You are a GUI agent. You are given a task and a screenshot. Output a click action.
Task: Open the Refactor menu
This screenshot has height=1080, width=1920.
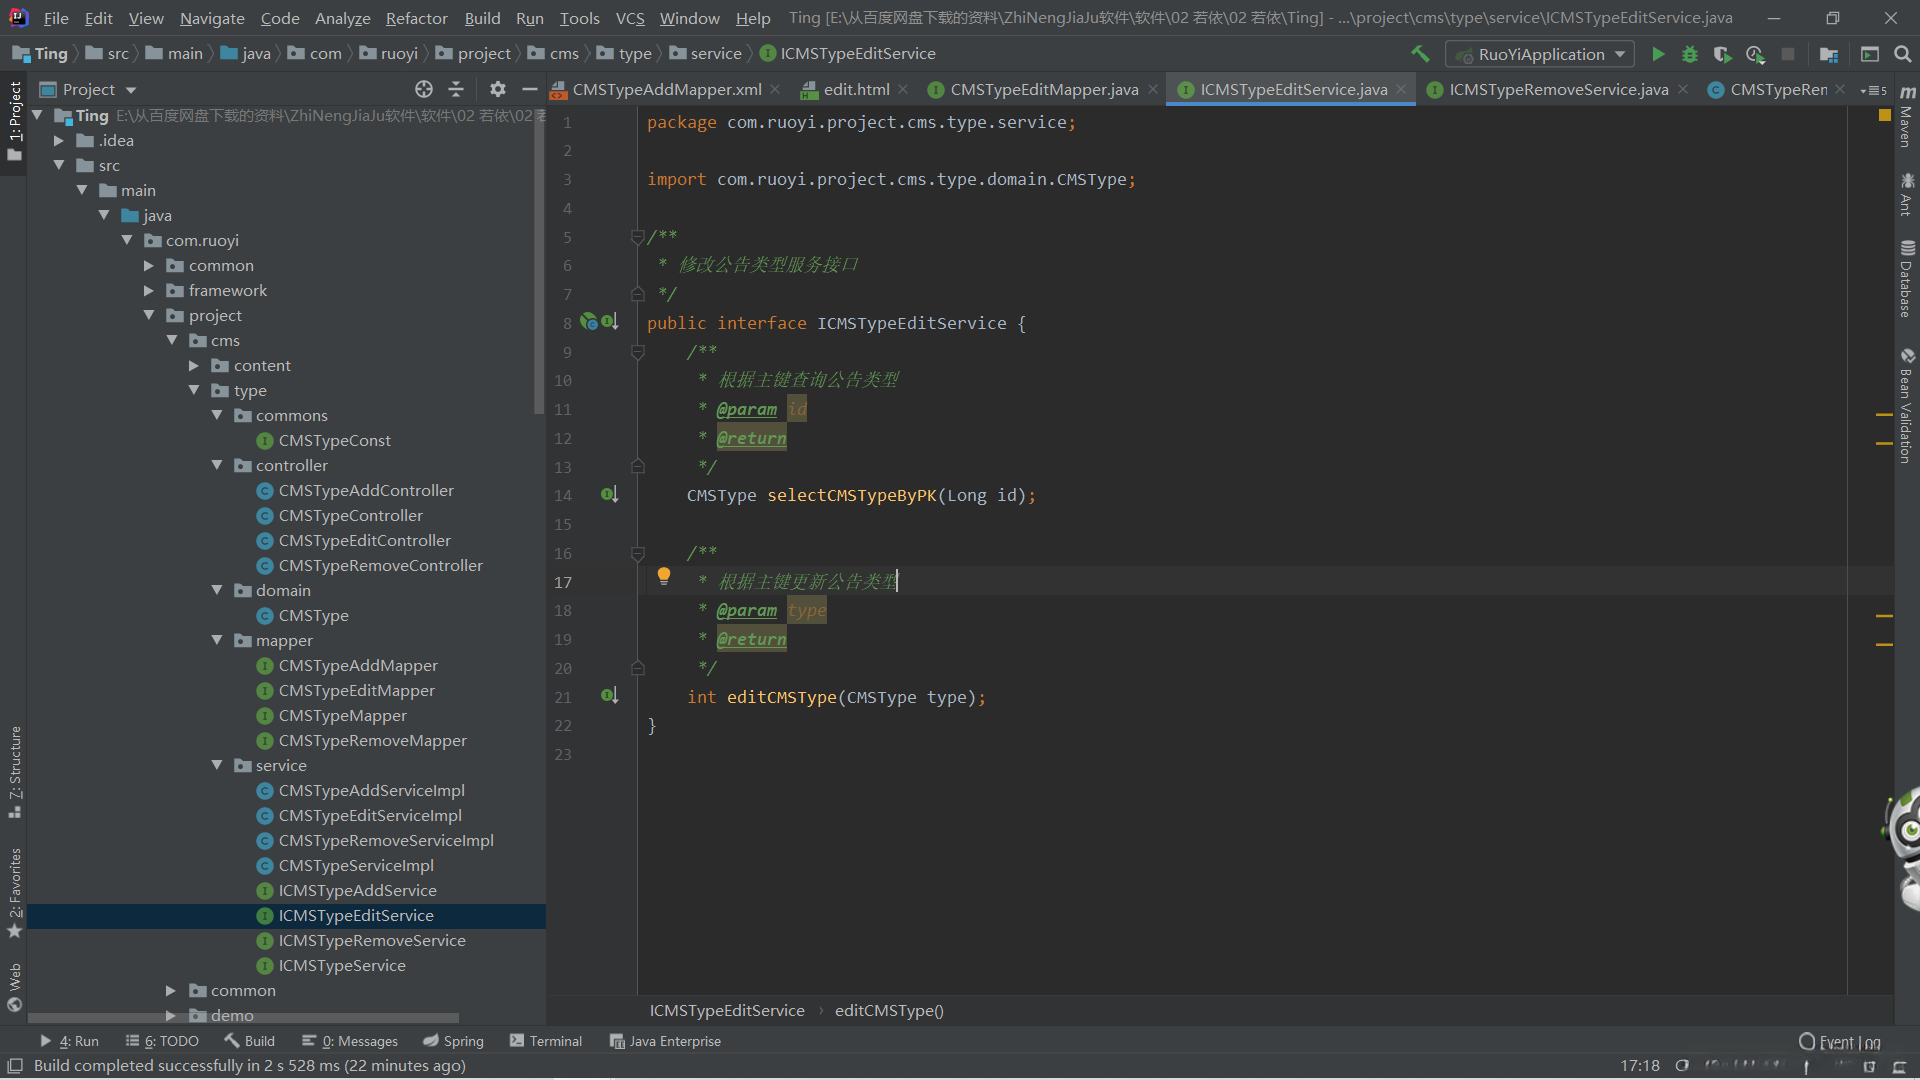(416, 18)
